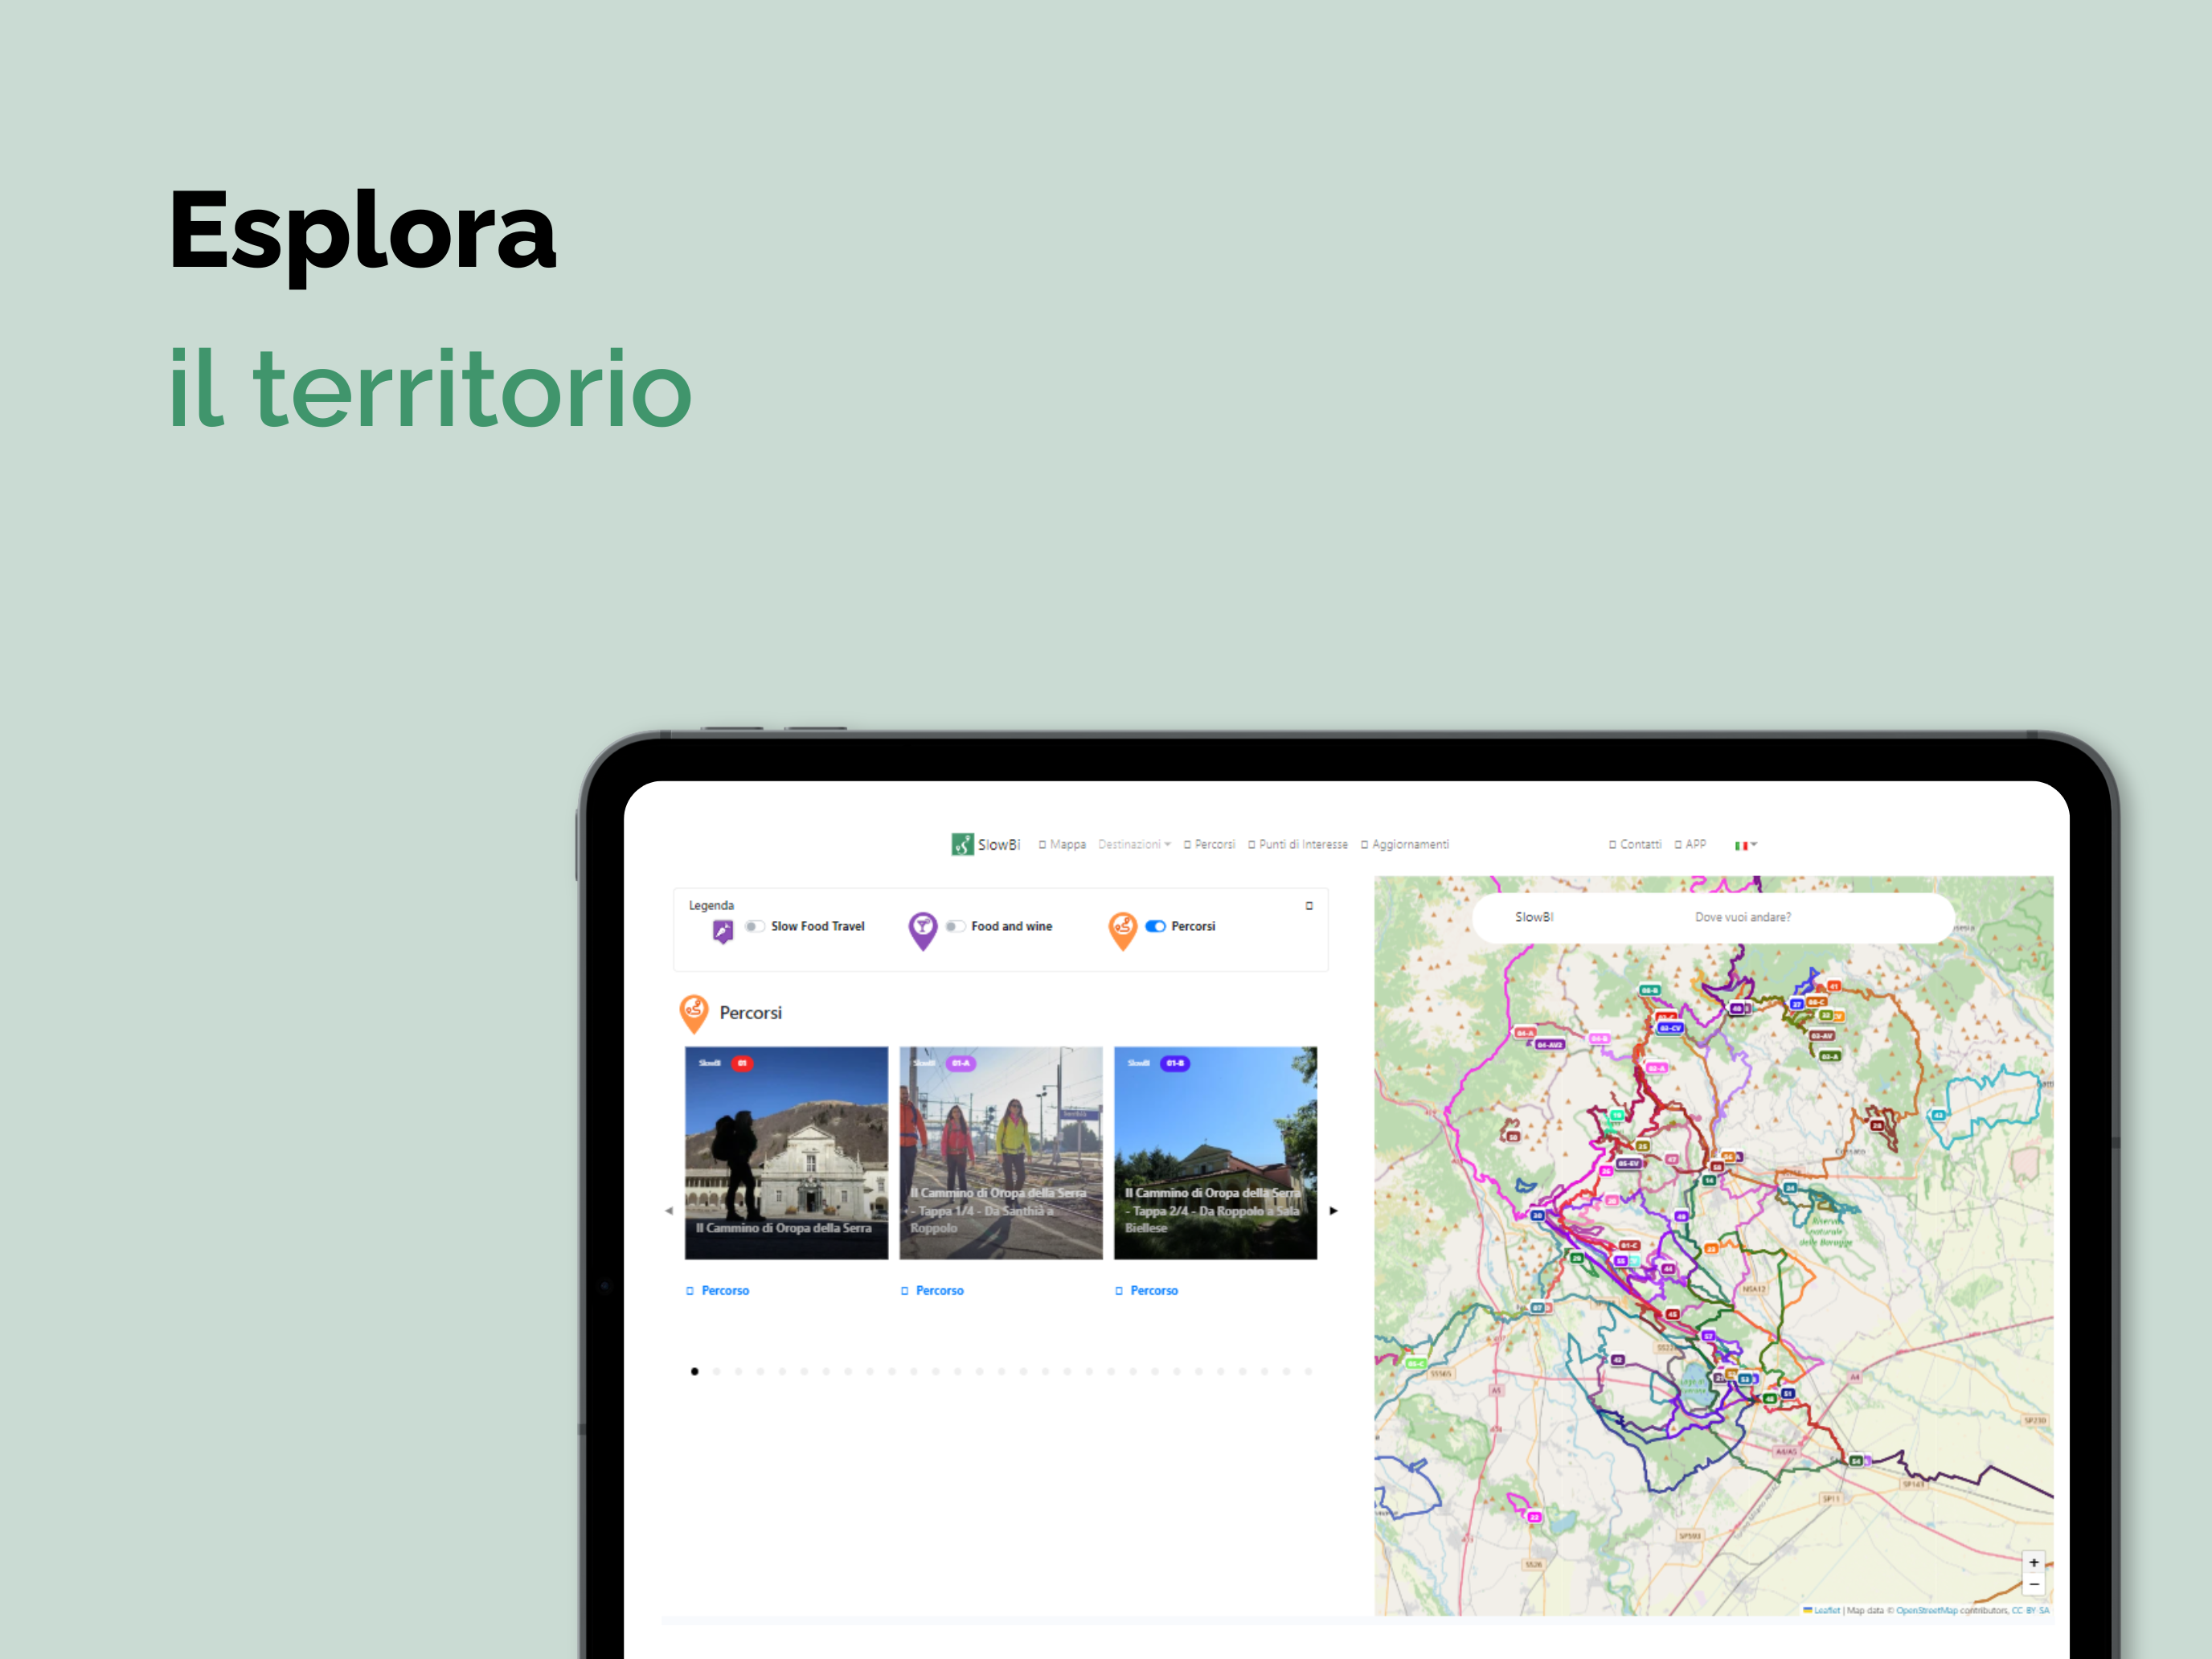Expand the Destinazioni dropdown menu
2212x1659 pixels.
coord(1134,845)
